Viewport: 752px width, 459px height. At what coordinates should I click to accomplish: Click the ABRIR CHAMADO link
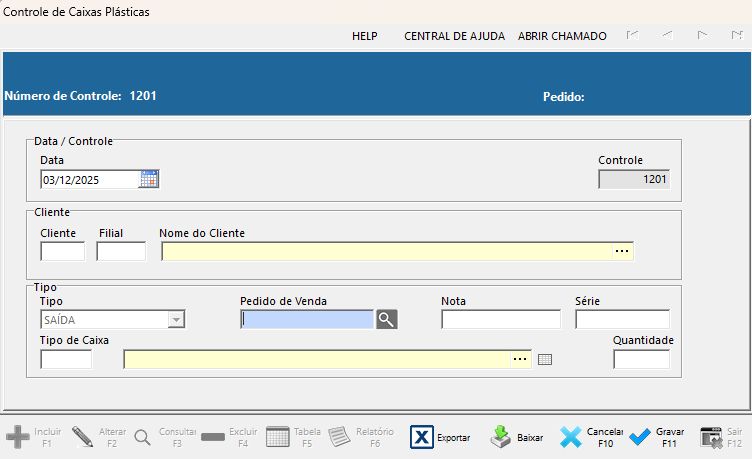pos(562,35)
